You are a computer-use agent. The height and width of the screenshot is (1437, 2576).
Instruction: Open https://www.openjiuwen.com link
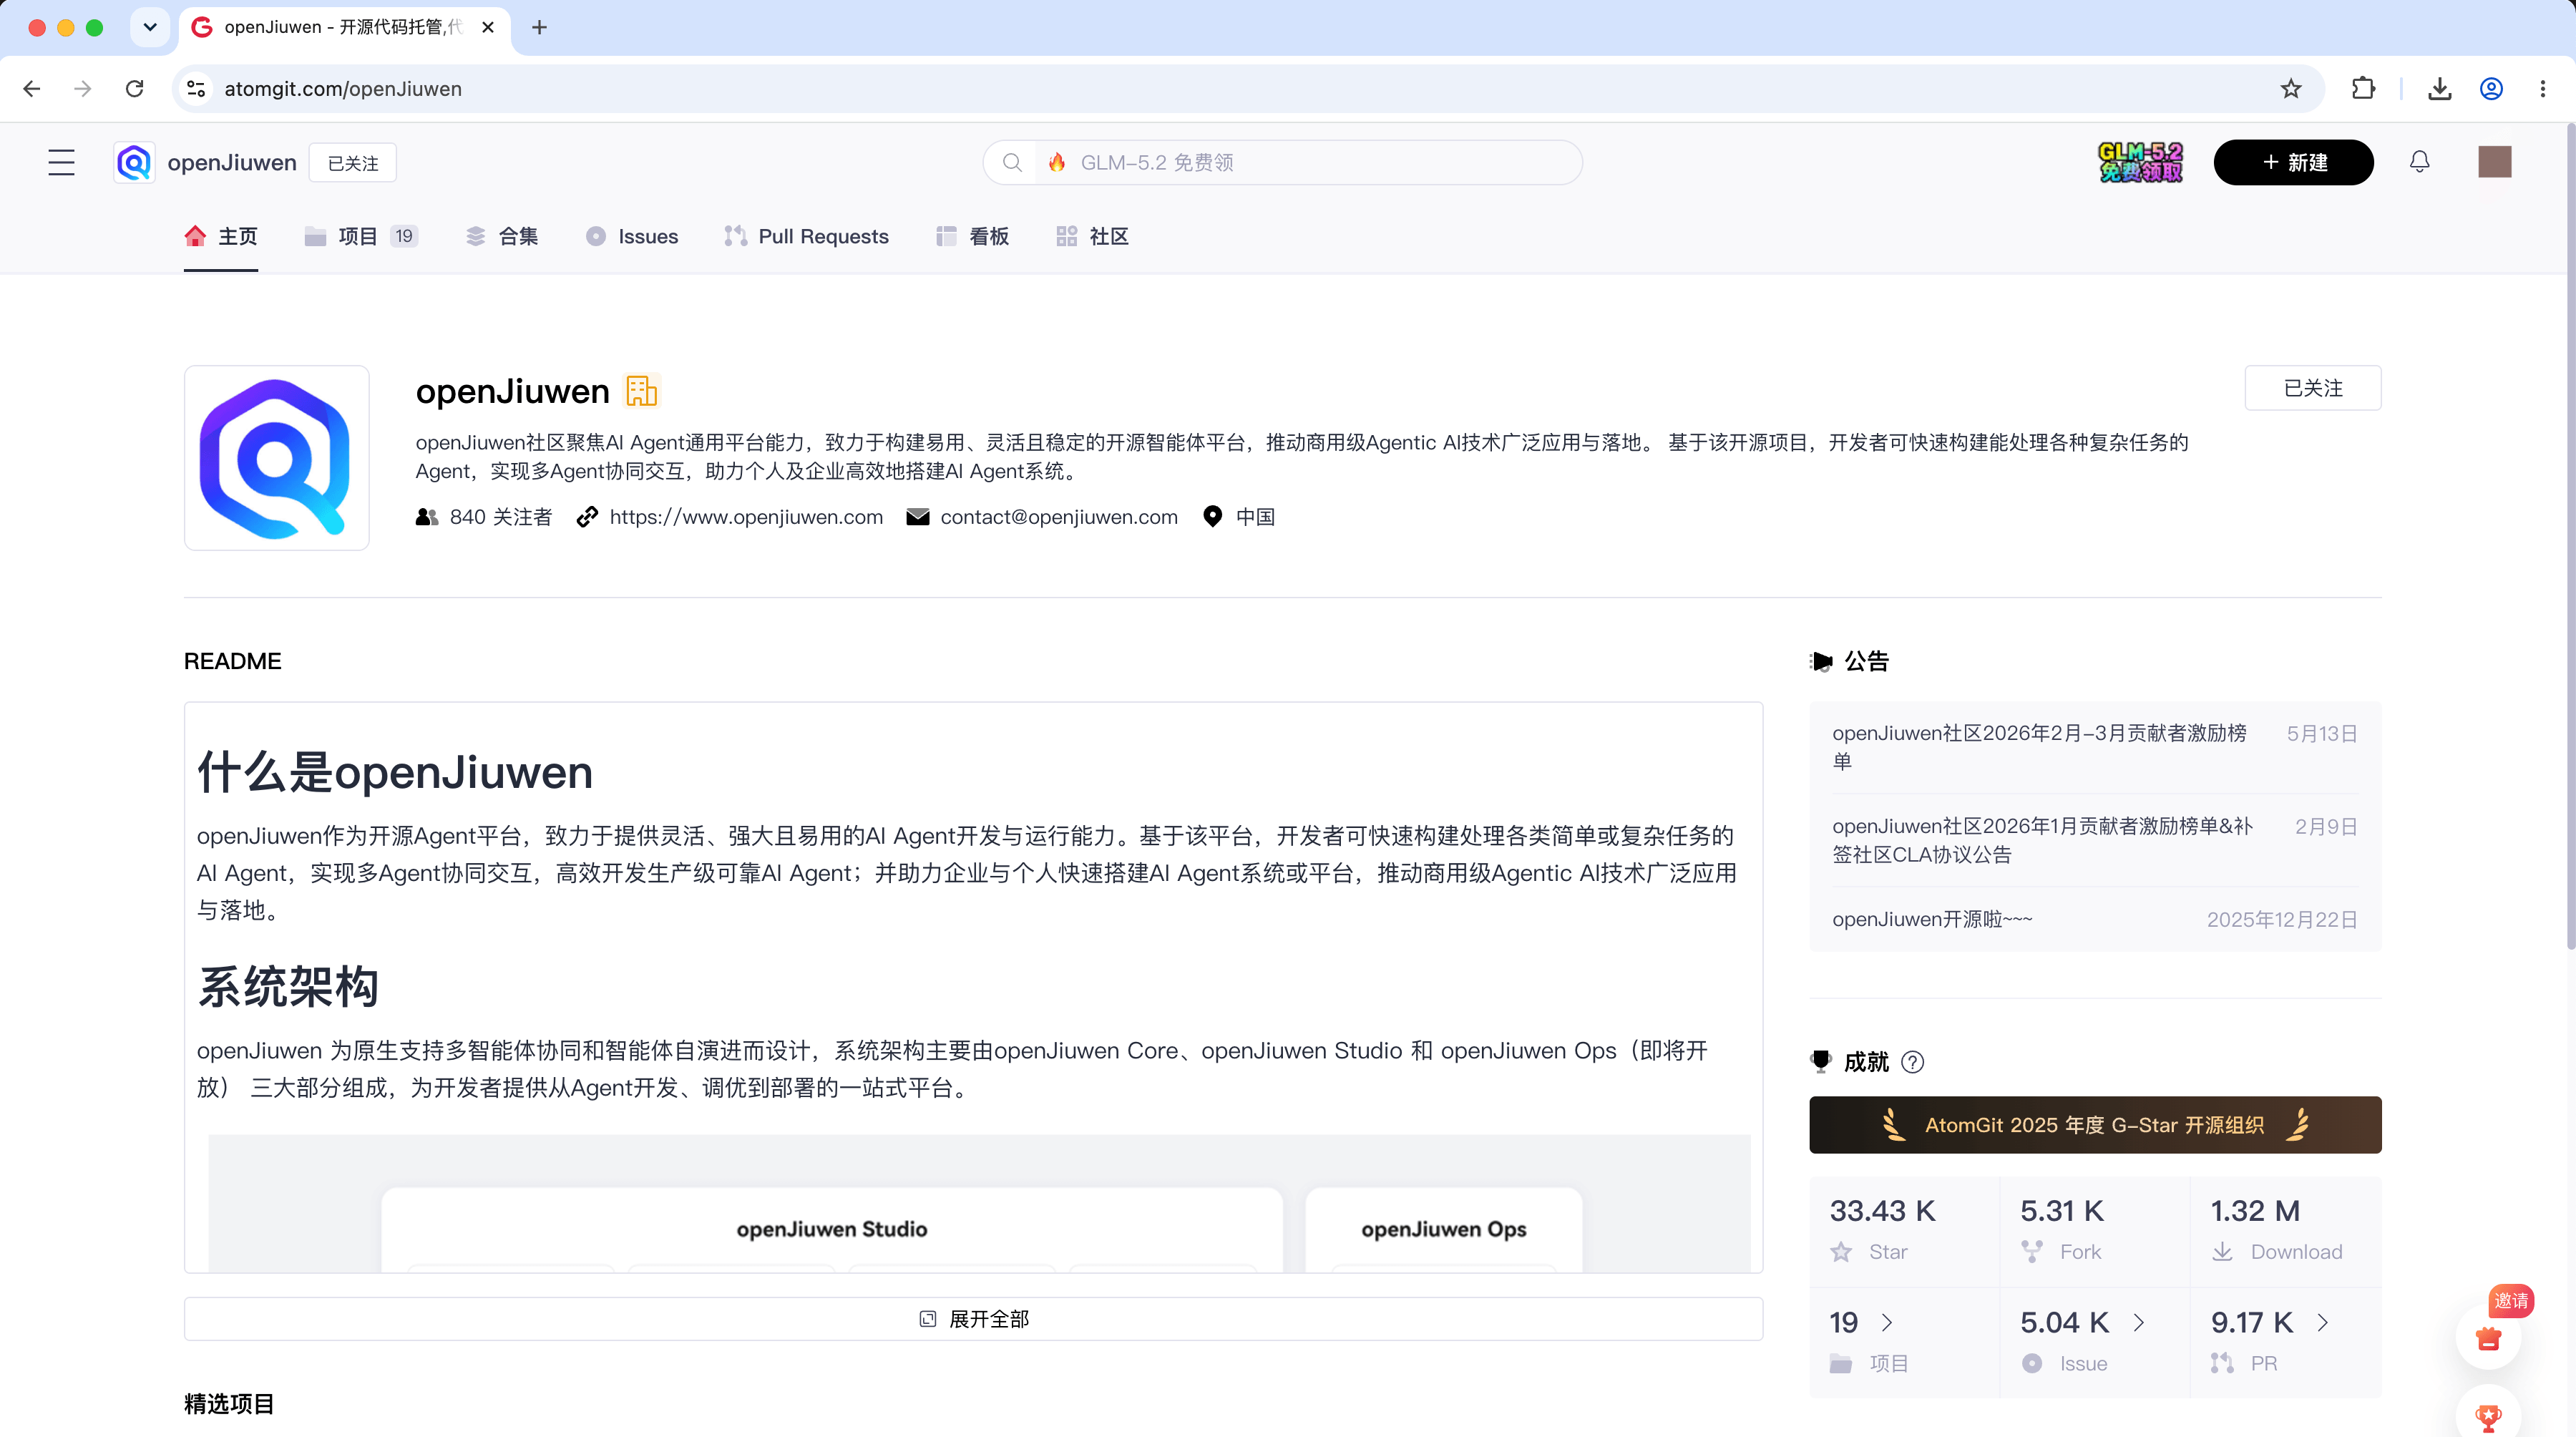click(x=746, y=517)
